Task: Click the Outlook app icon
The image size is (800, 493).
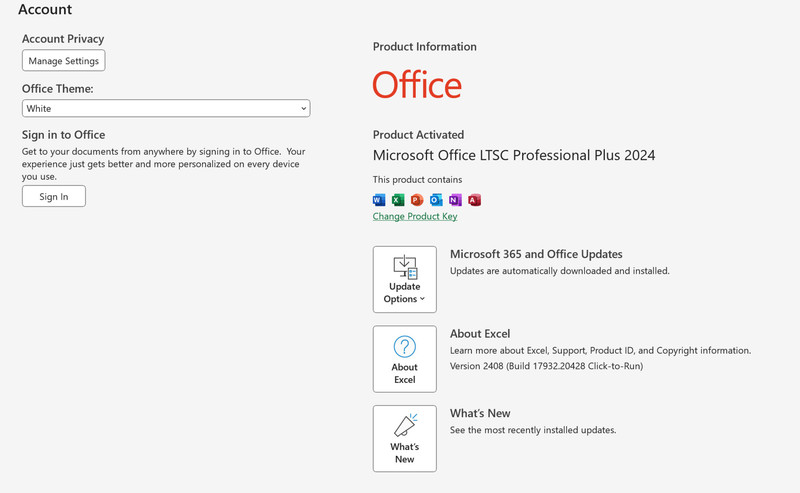Action: [436, 200]
